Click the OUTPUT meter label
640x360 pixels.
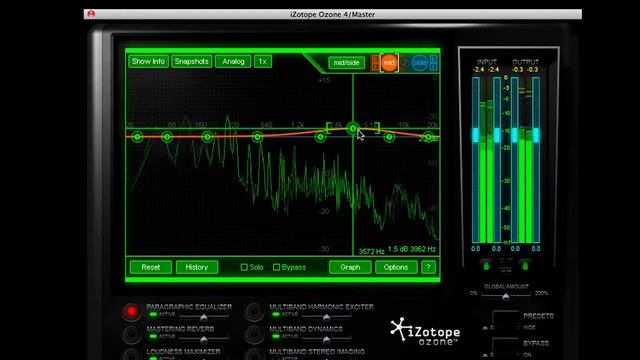(x=526, y=62)
